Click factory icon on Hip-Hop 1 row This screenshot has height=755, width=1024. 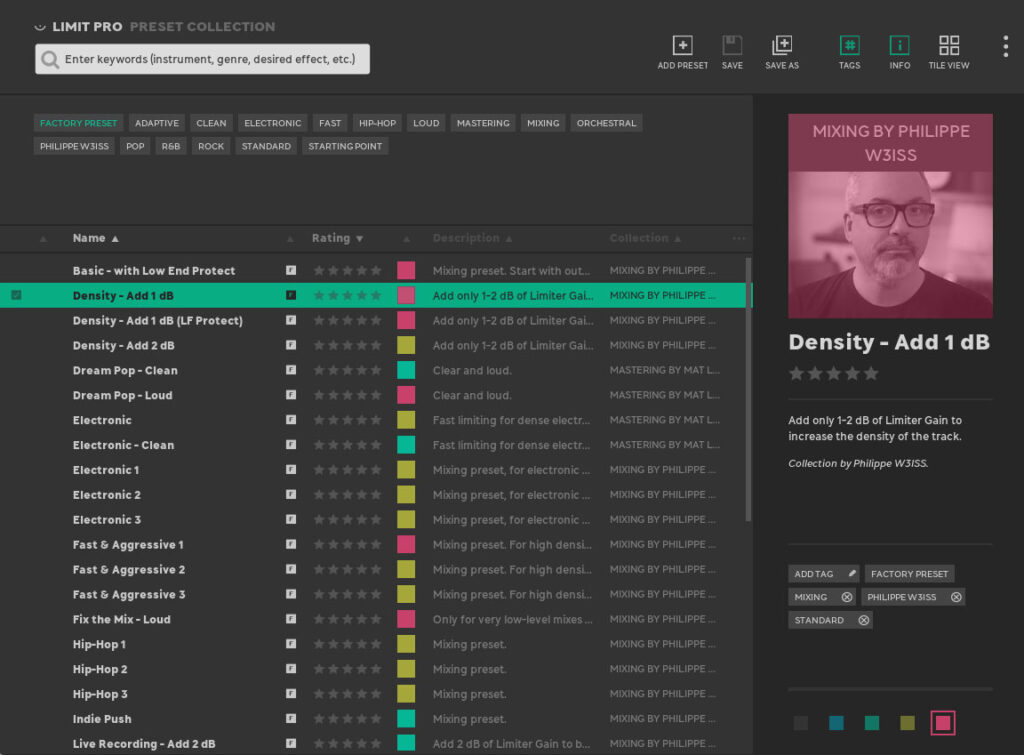coord(291,644)
